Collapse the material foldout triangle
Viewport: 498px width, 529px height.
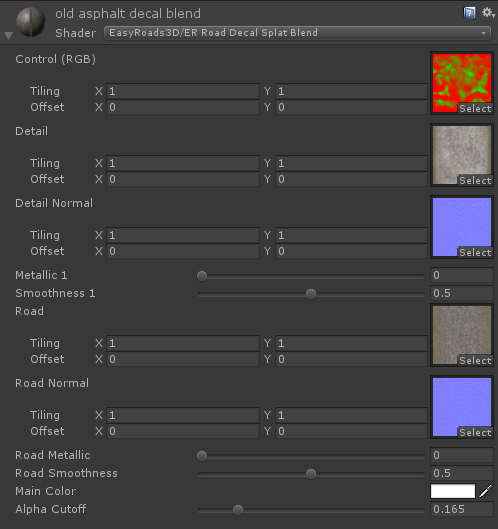pyautogui.click(x=8, y=35)
